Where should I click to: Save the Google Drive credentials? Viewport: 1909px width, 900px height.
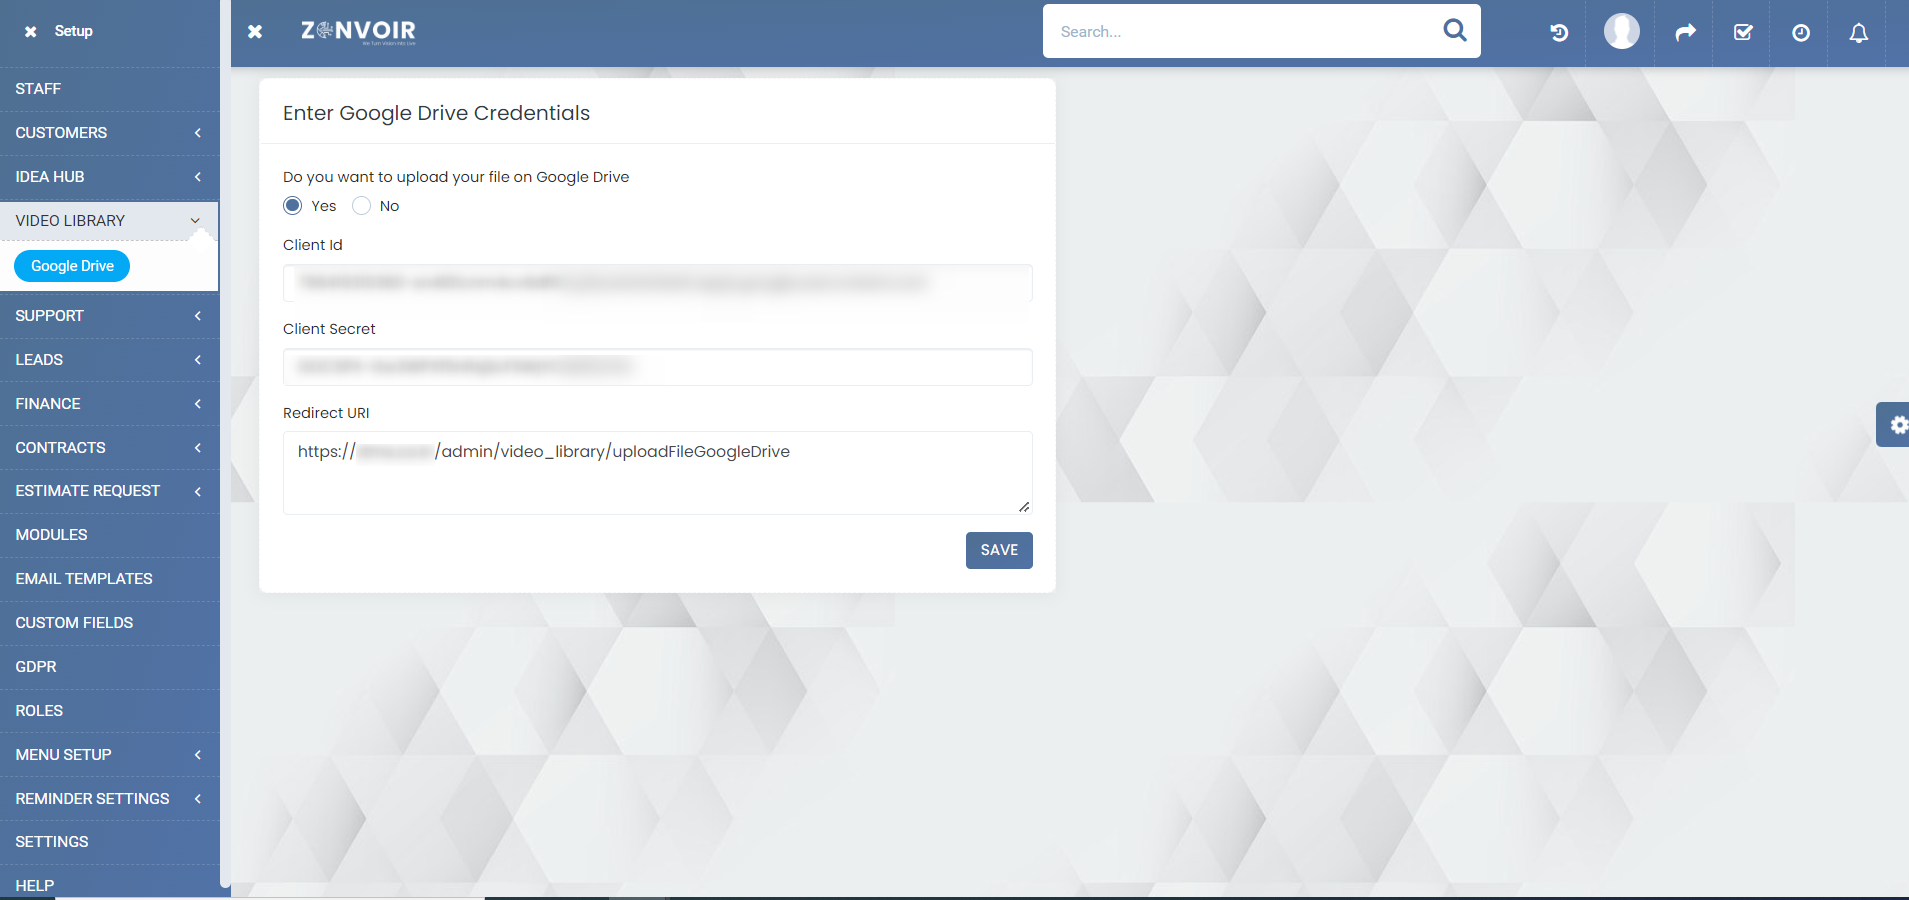(x=999, y=550)
